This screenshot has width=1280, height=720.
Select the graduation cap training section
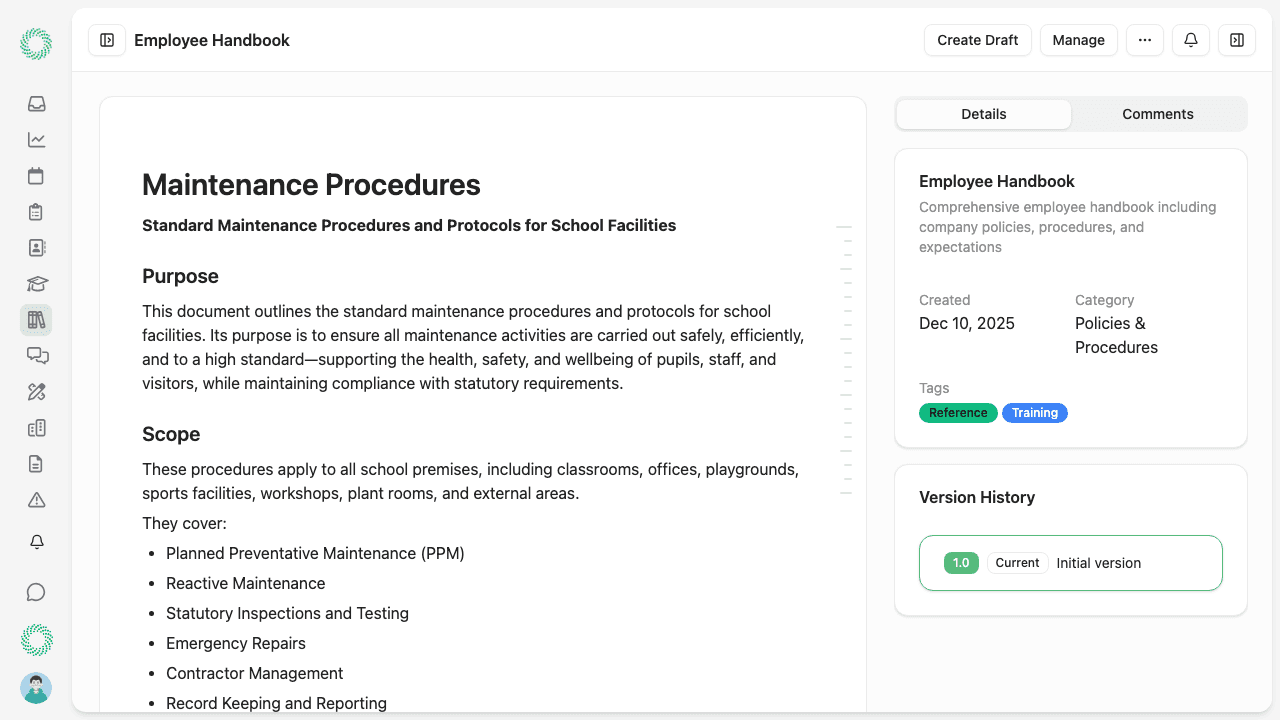click(36, 283)
